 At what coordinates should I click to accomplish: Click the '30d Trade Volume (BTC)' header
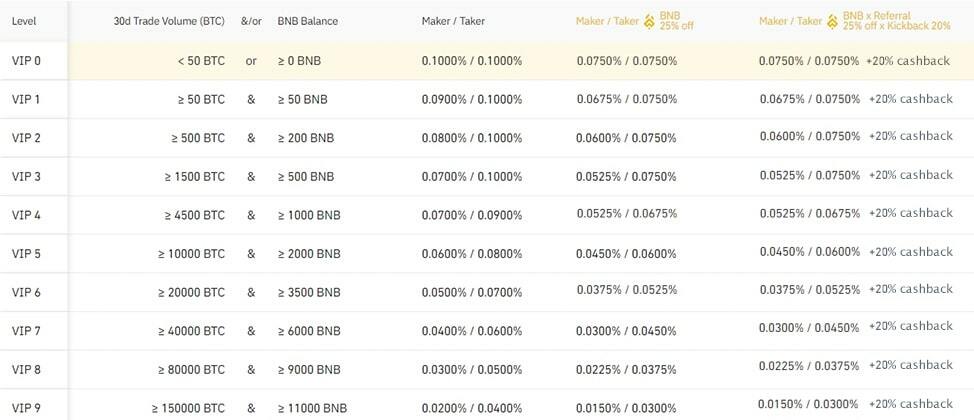click(x=170, y=20)
